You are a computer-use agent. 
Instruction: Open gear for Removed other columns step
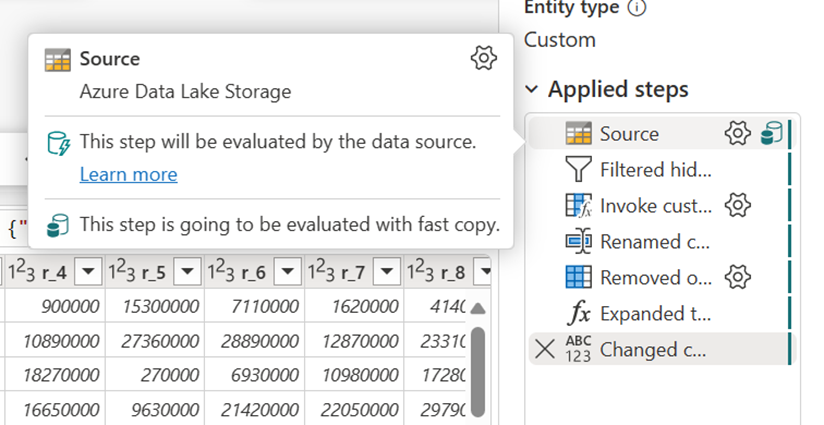tap(737, 277)
